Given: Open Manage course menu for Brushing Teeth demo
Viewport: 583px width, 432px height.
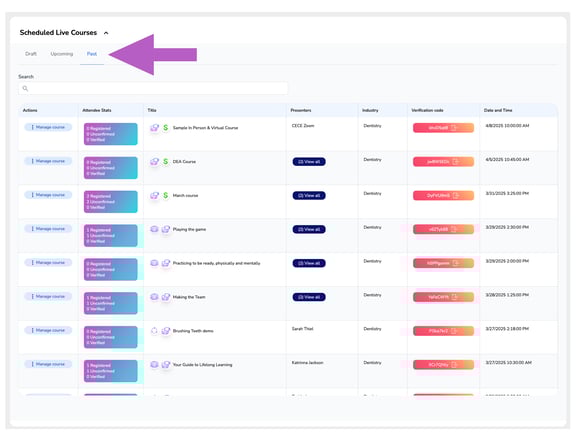Looking at the screenshot, I should (x=48, y=330).
